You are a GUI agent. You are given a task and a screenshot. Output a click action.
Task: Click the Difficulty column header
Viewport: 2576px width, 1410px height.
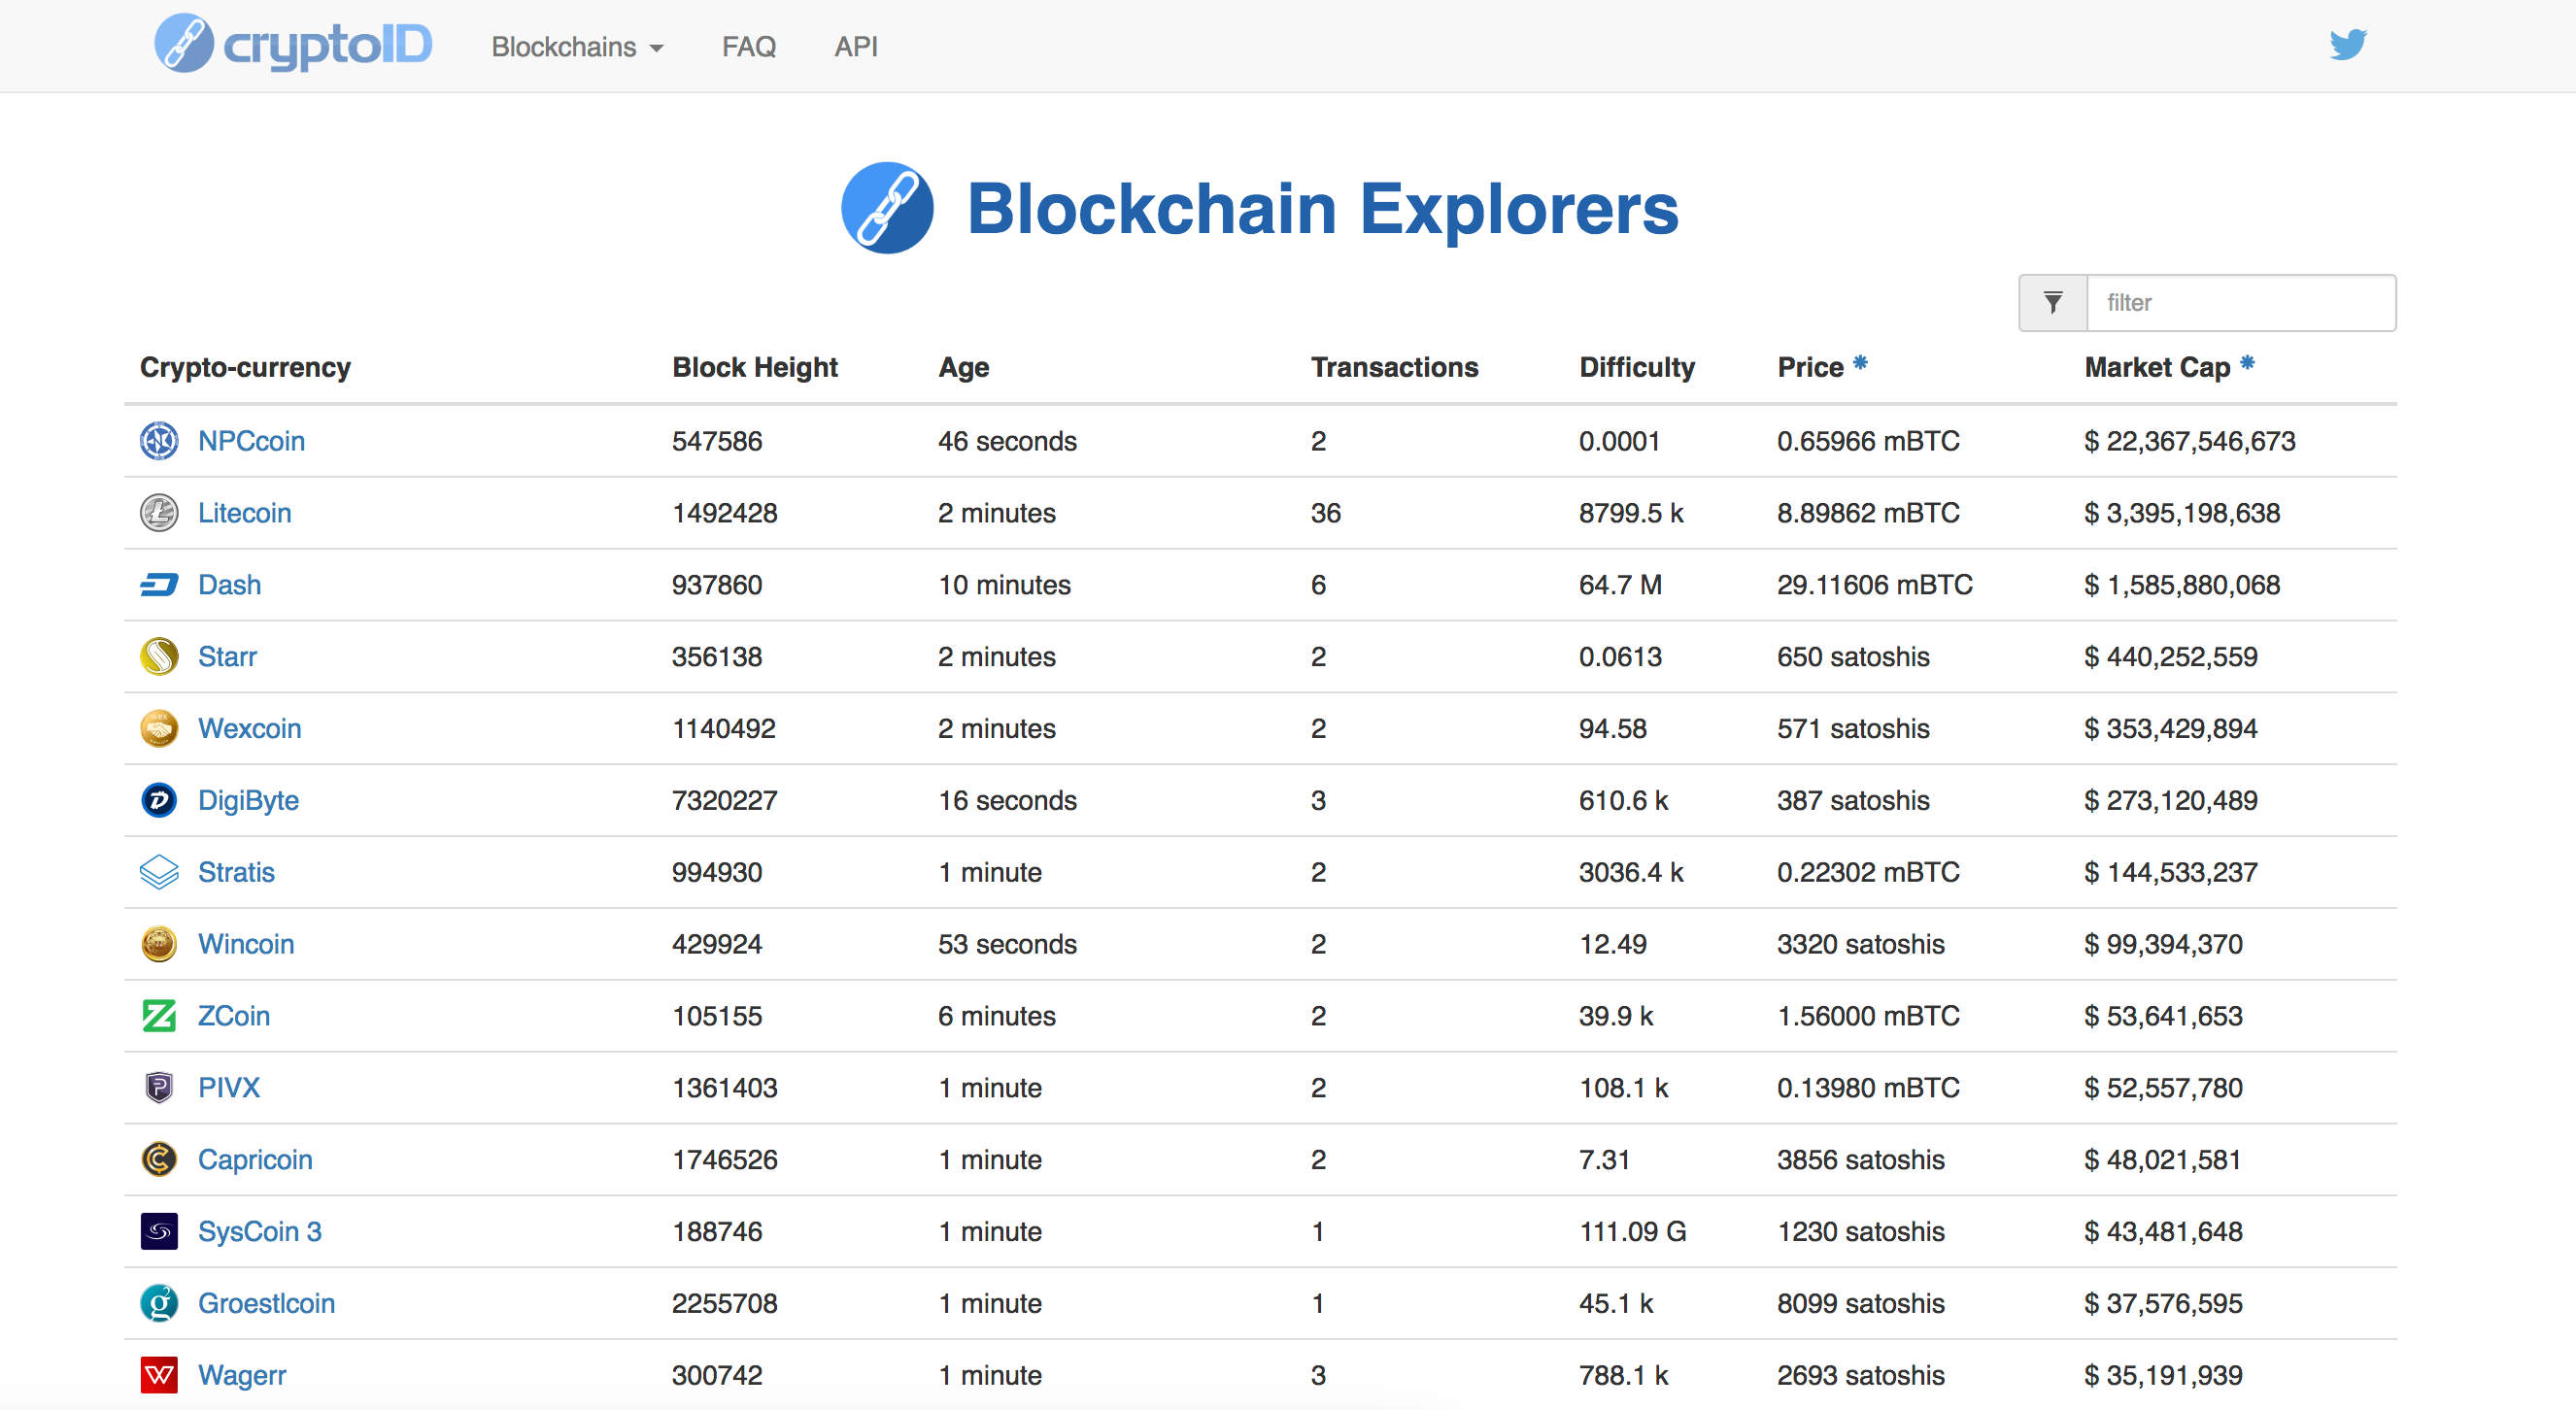coord(1637,368)
